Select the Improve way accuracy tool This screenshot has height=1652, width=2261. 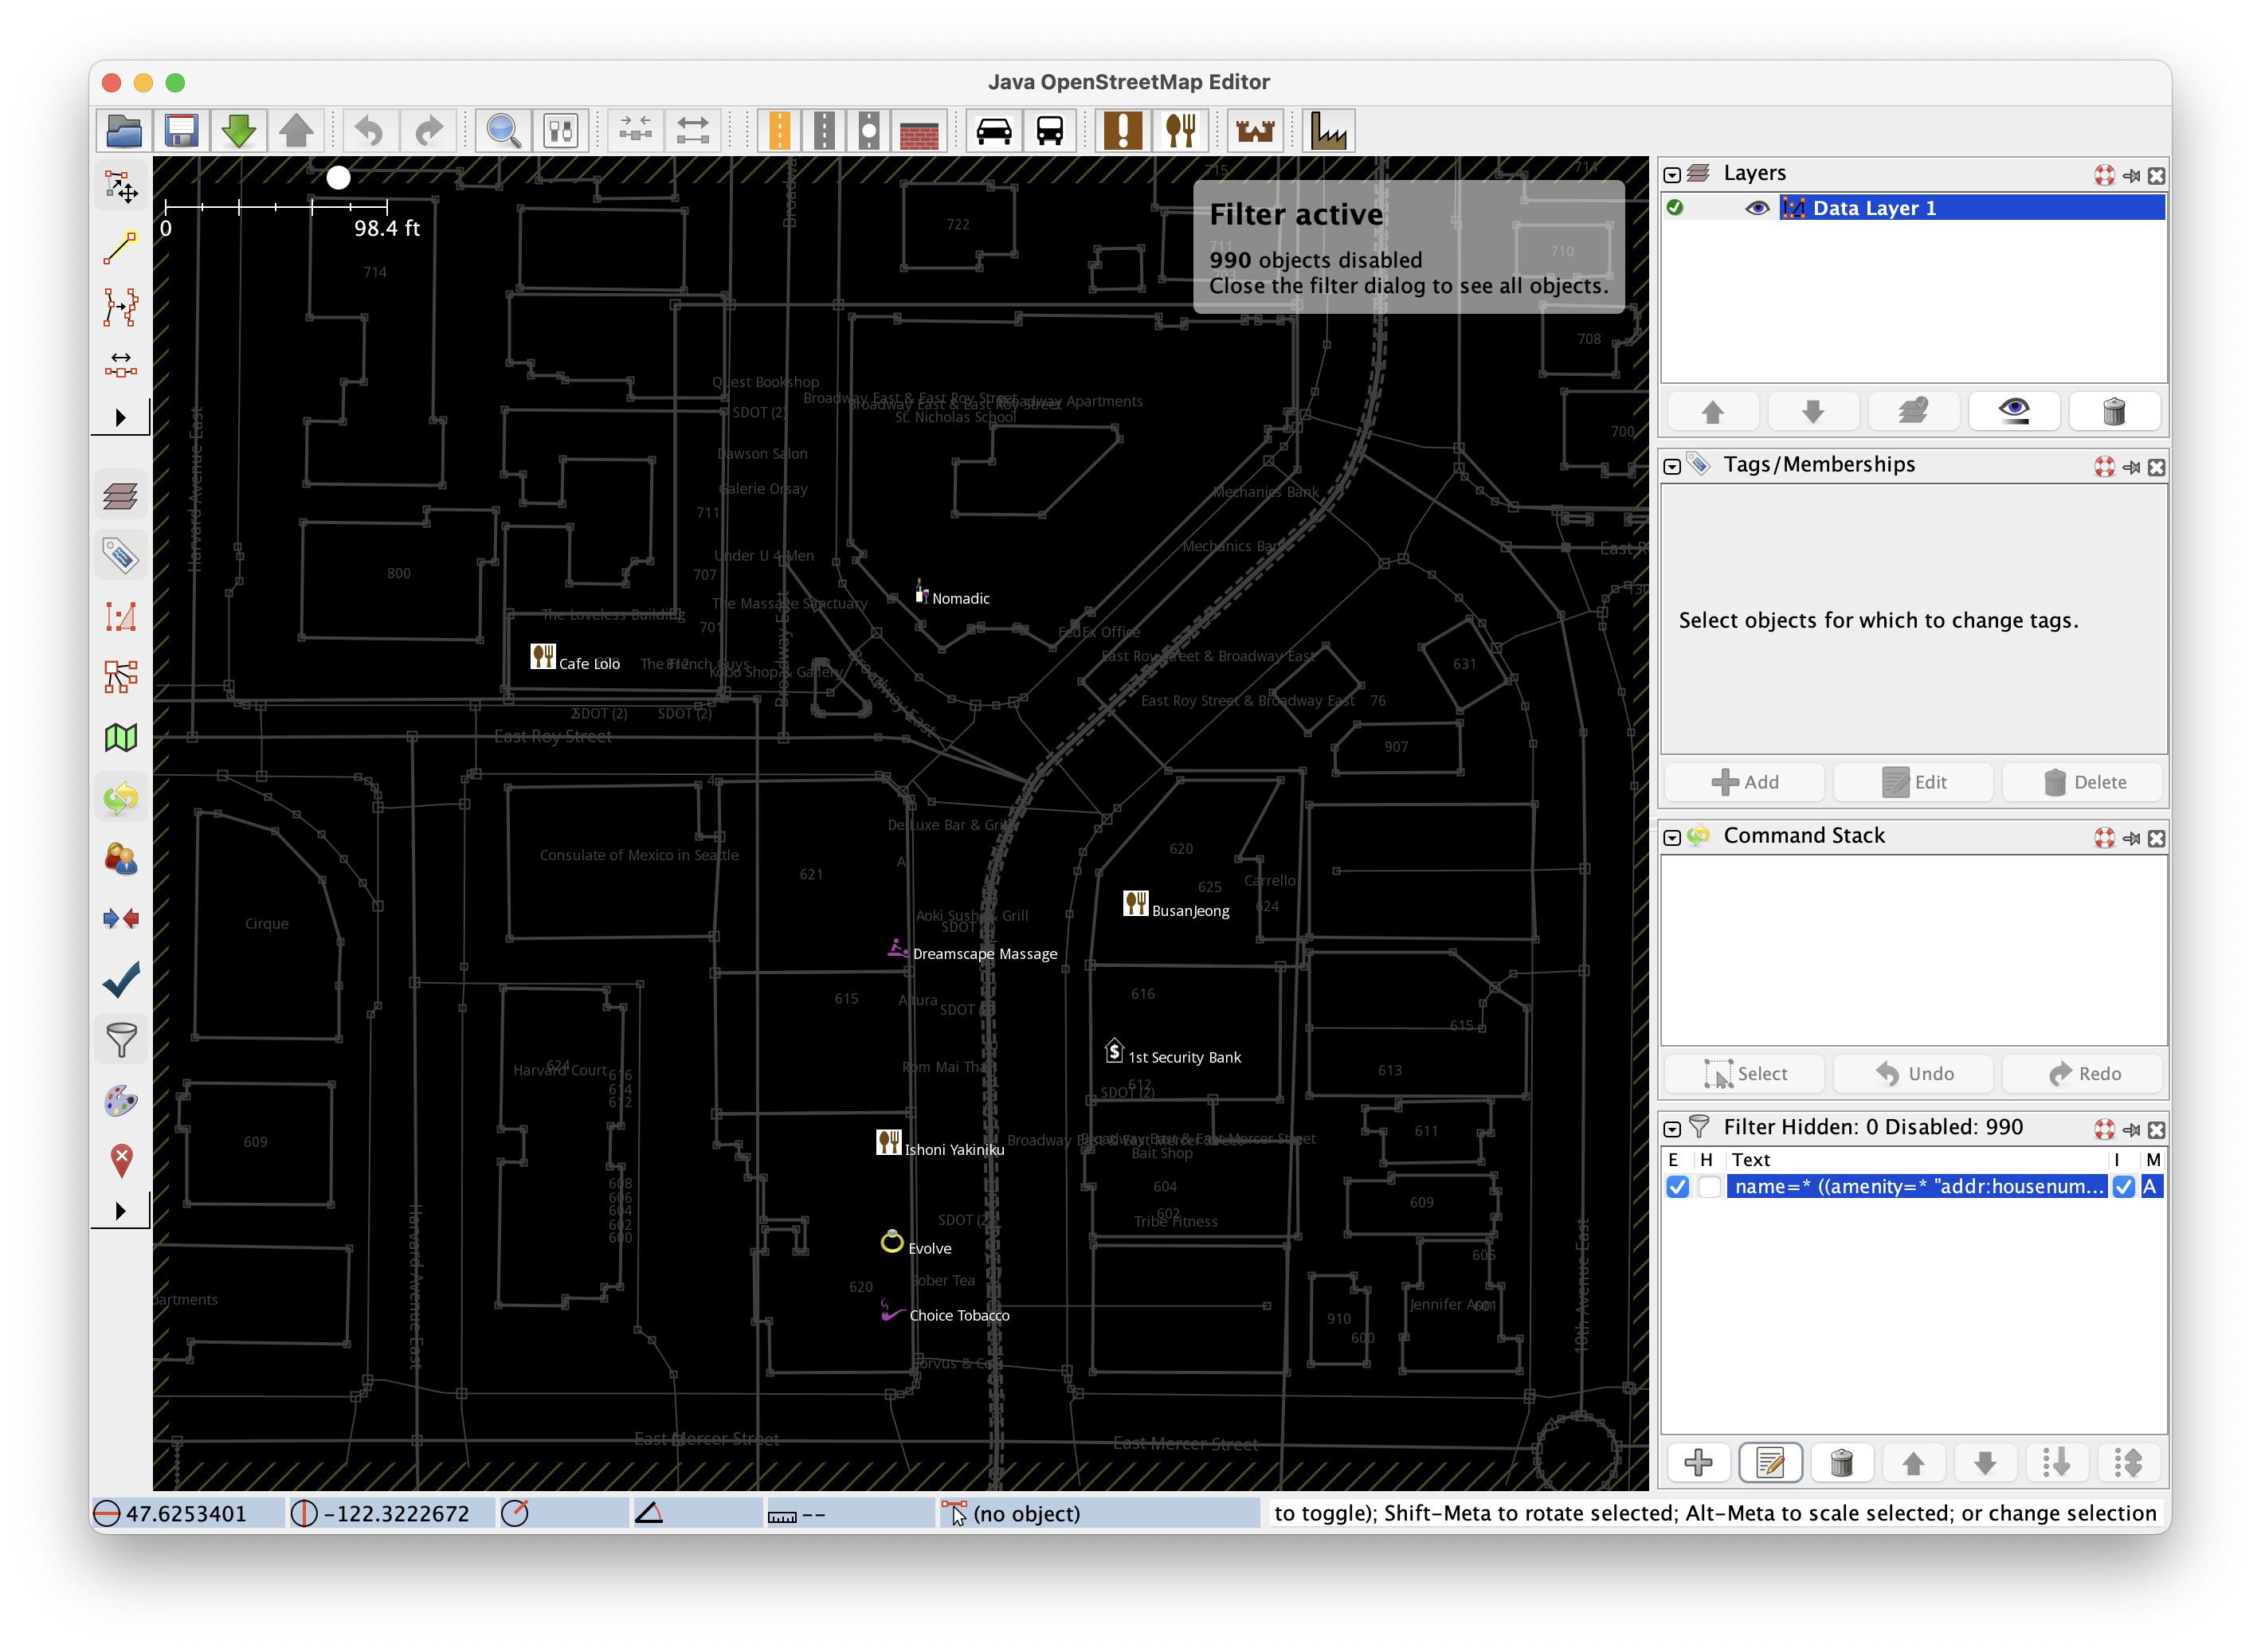pos(121,306)
